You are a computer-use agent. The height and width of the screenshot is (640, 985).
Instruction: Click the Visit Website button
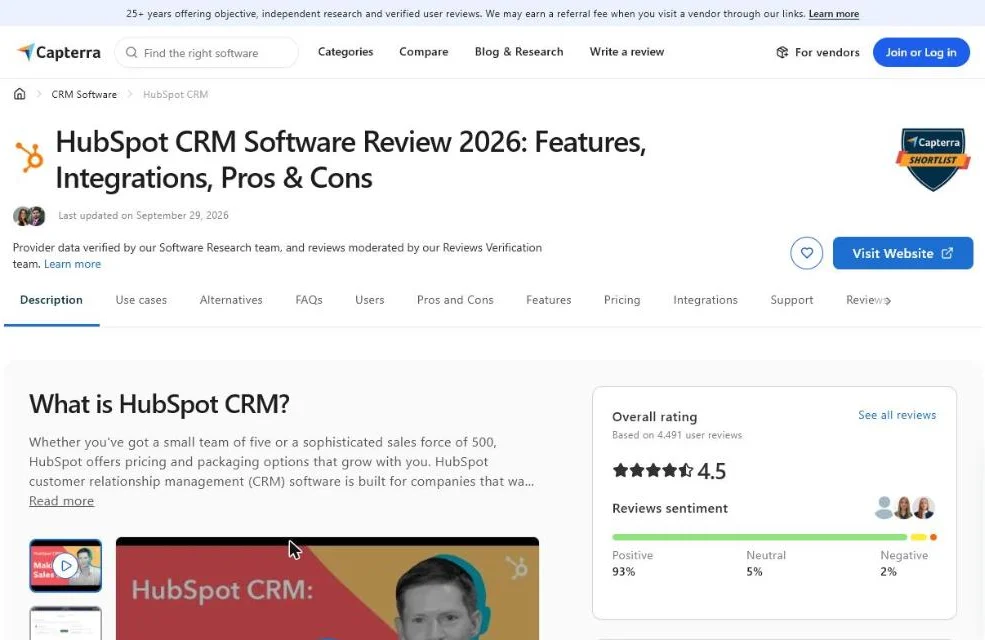pyautogui.click(x=903, y=253)
